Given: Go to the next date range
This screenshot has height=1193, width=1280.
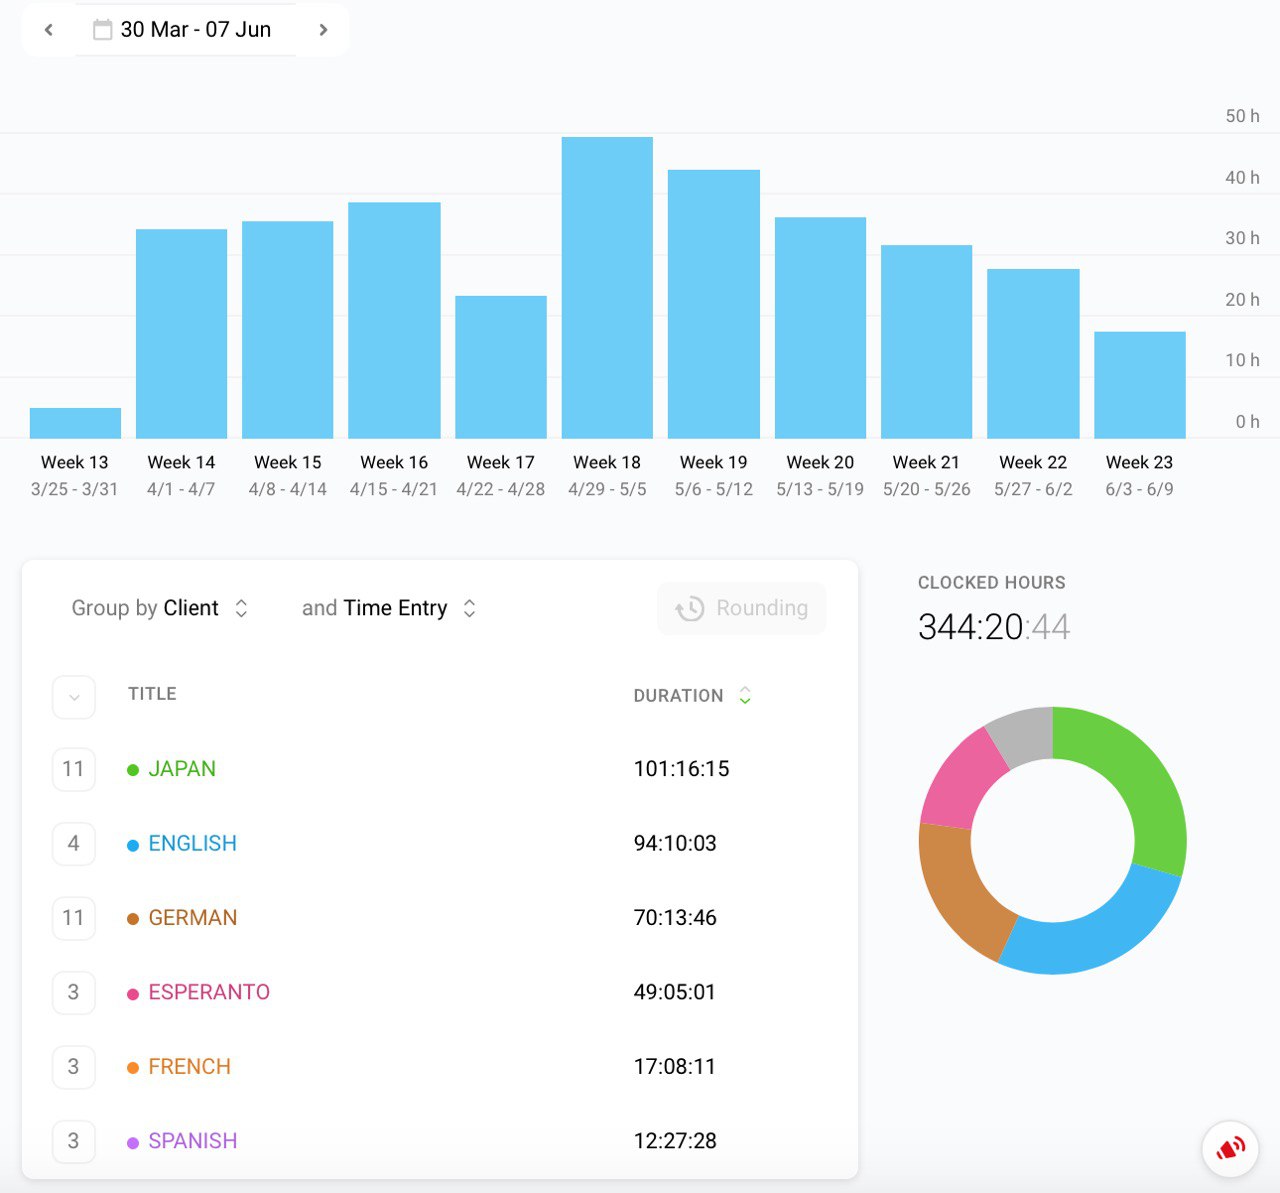Looking at the screenshot, I should (323, 30).
